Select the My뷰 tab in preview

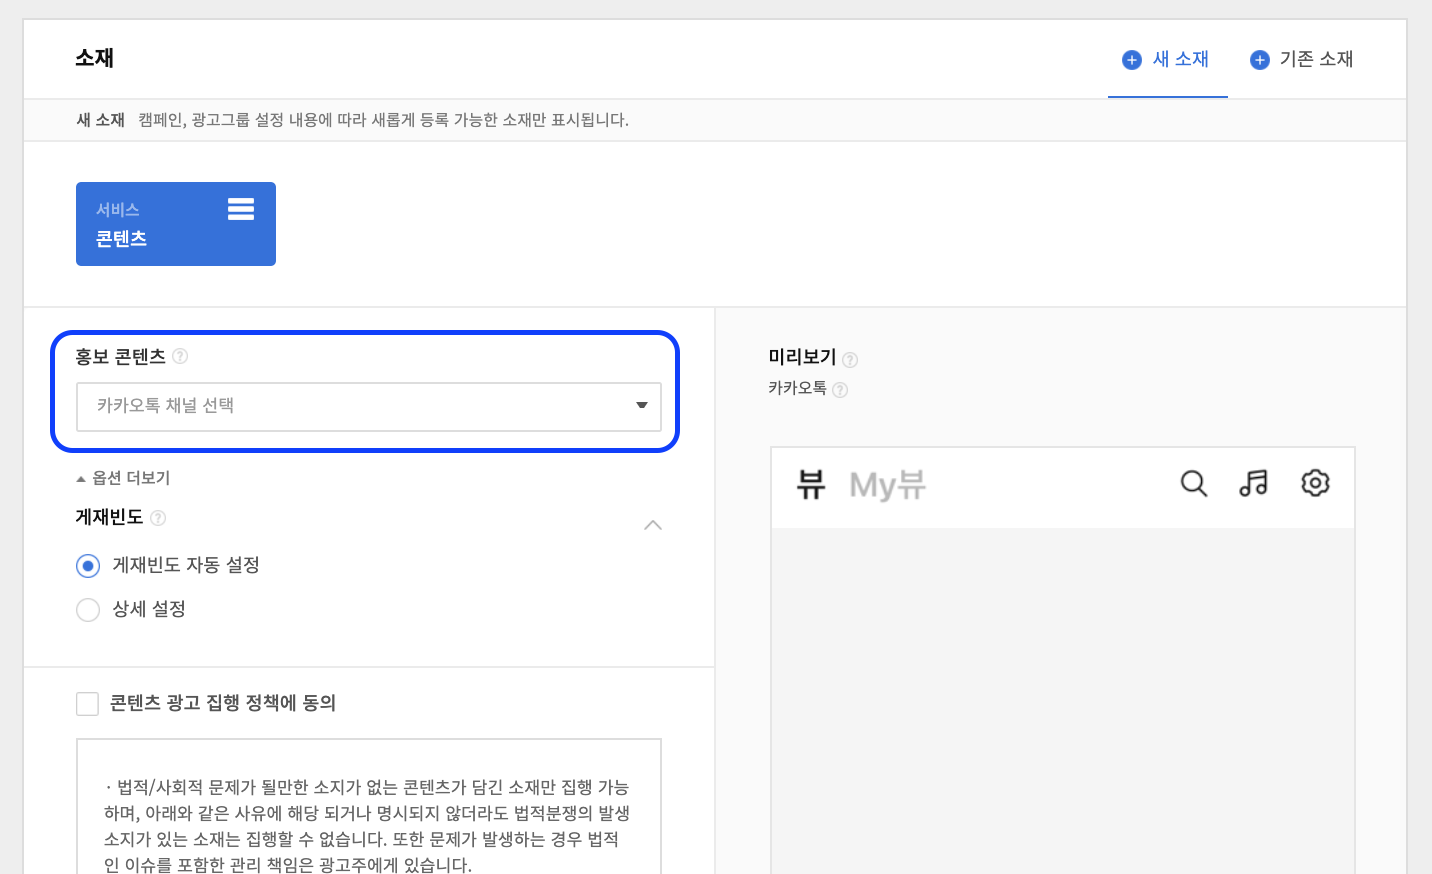click(888, 485)
